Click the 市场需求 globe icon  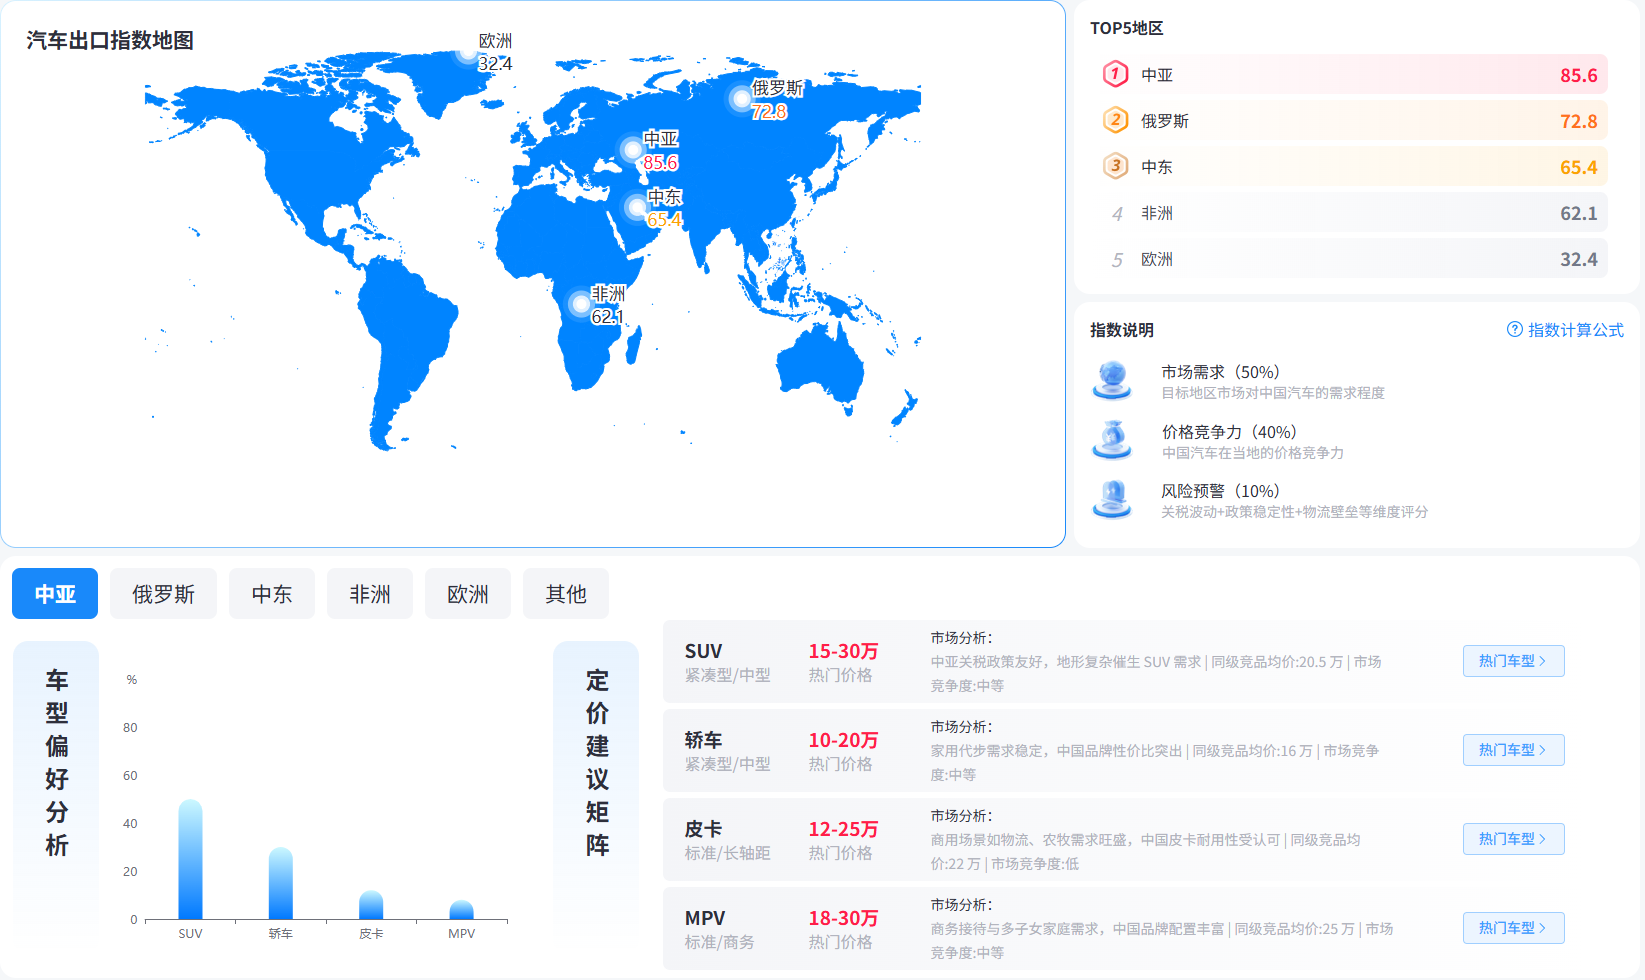point(1112,381)
